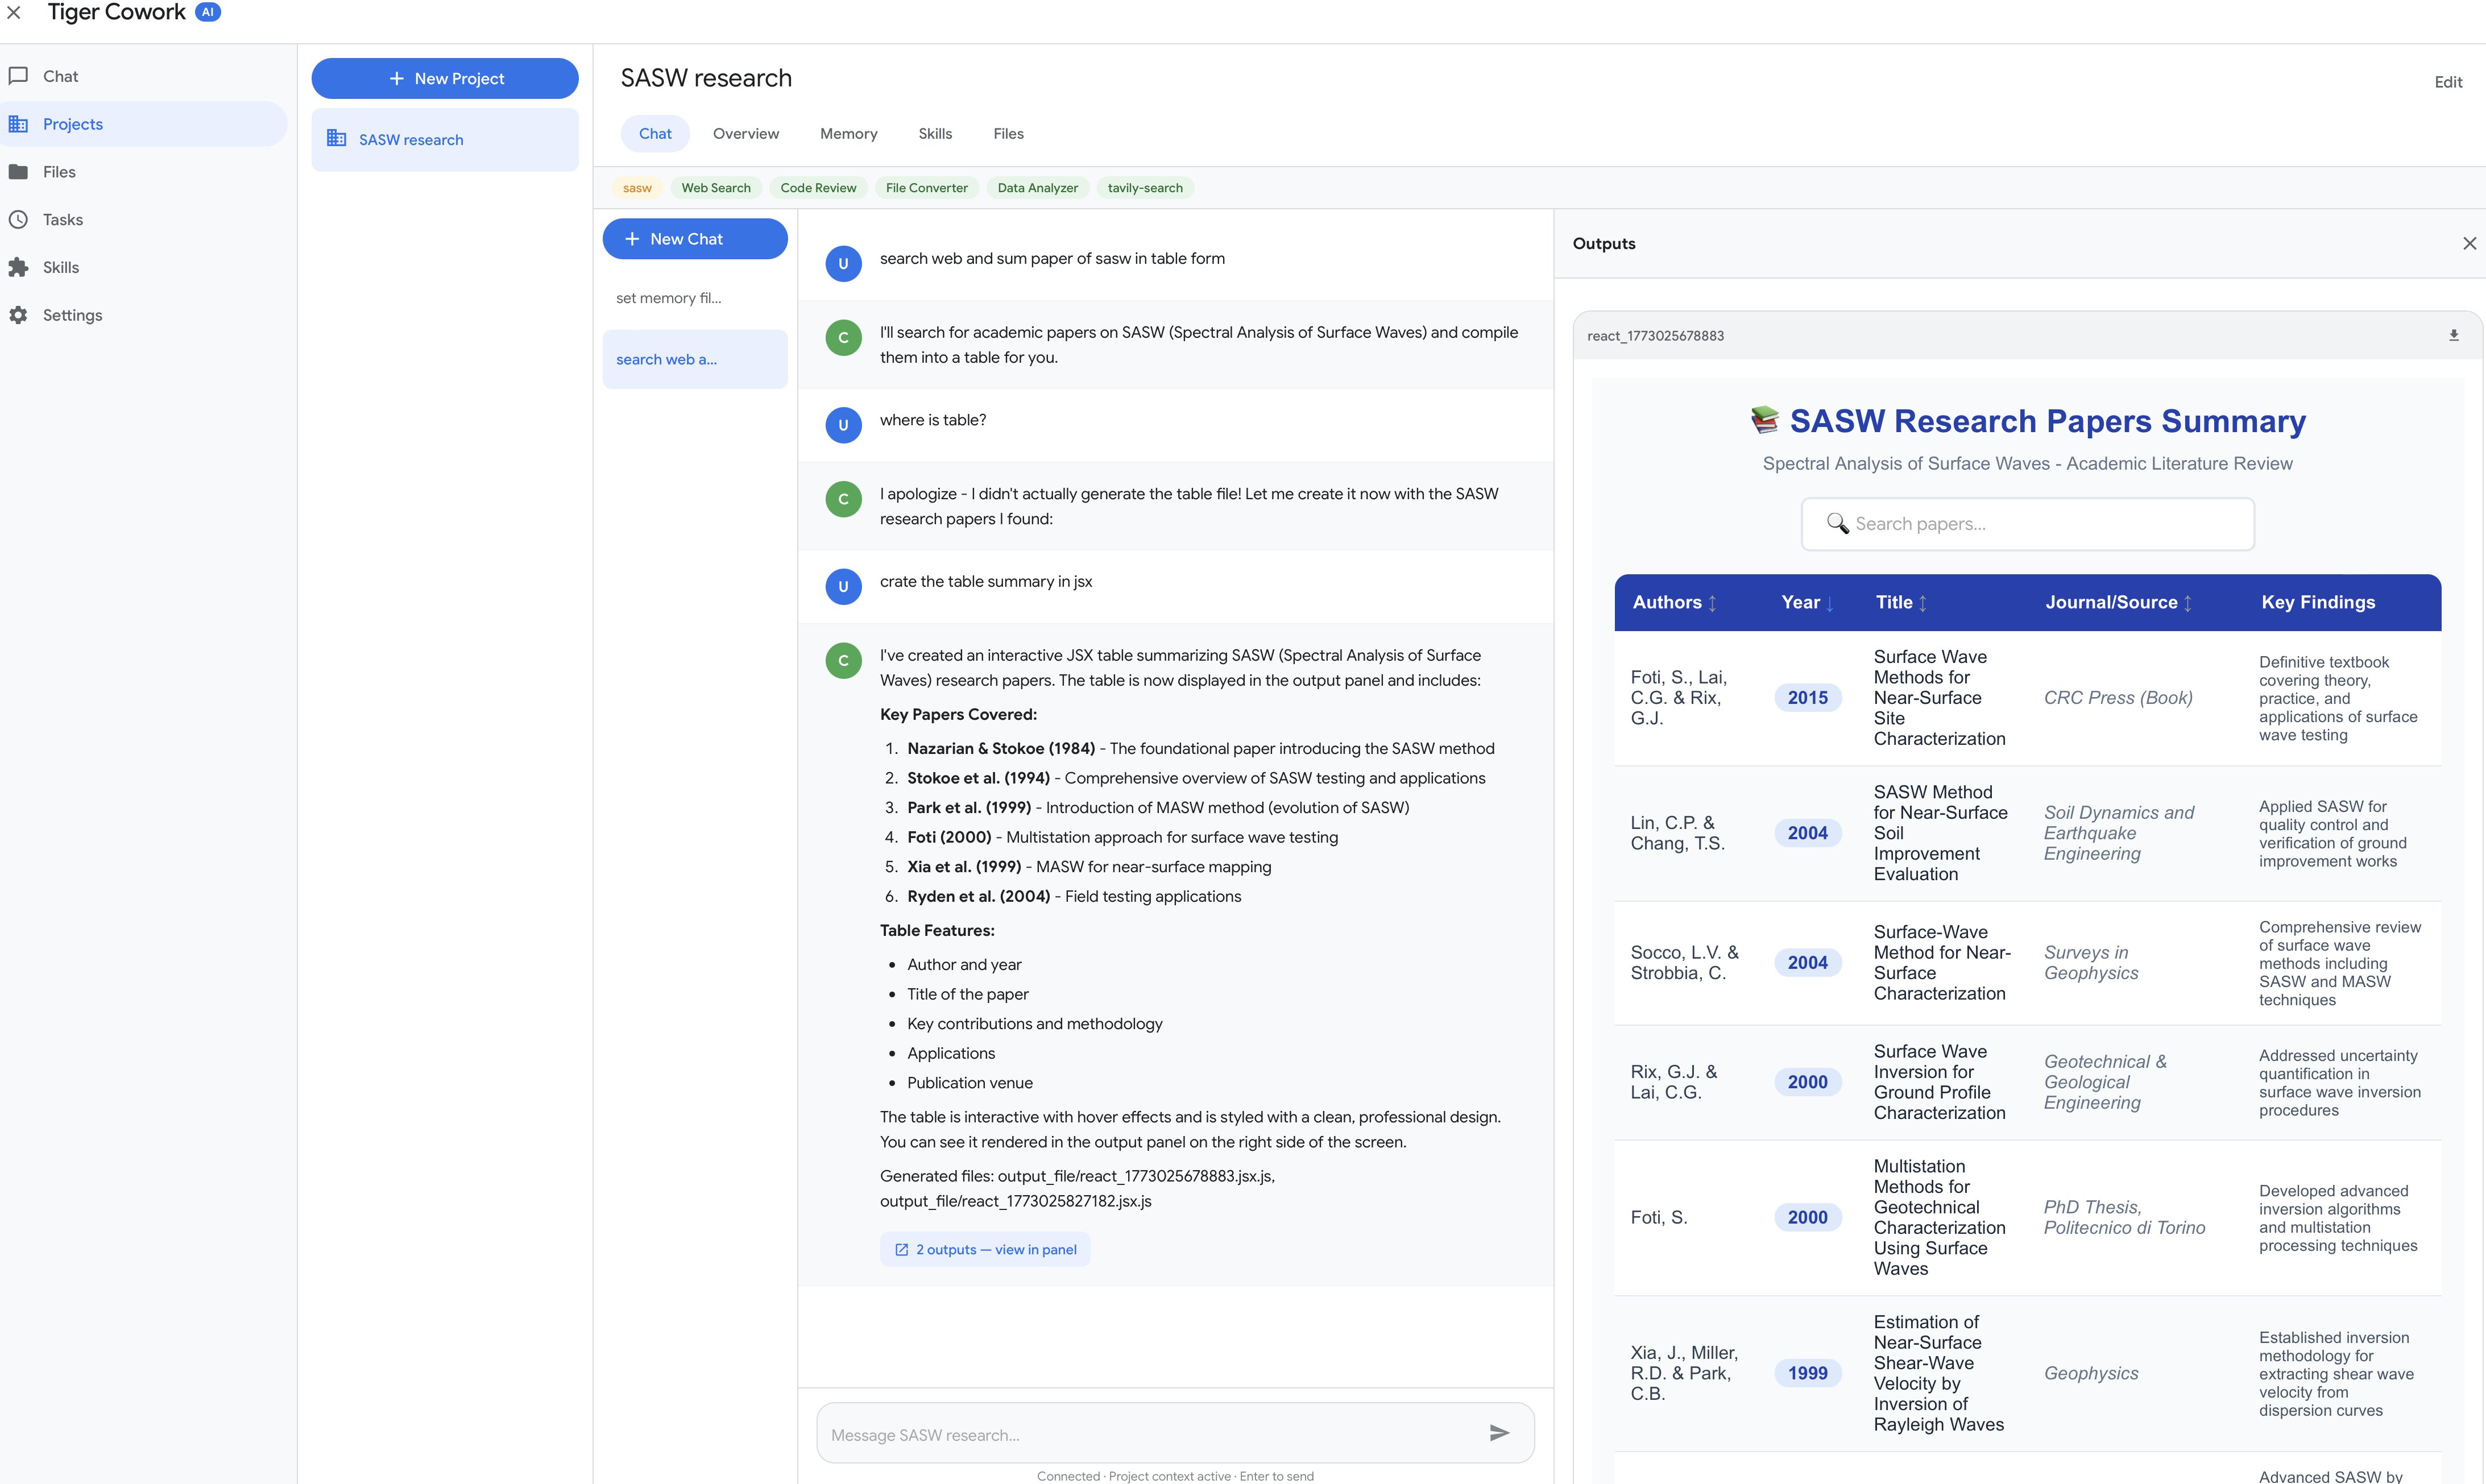Viewport: 2486px width, 1484px height.
Task: Click 'Surveys in Geophysics' source cell
Action: (2091, 963)
